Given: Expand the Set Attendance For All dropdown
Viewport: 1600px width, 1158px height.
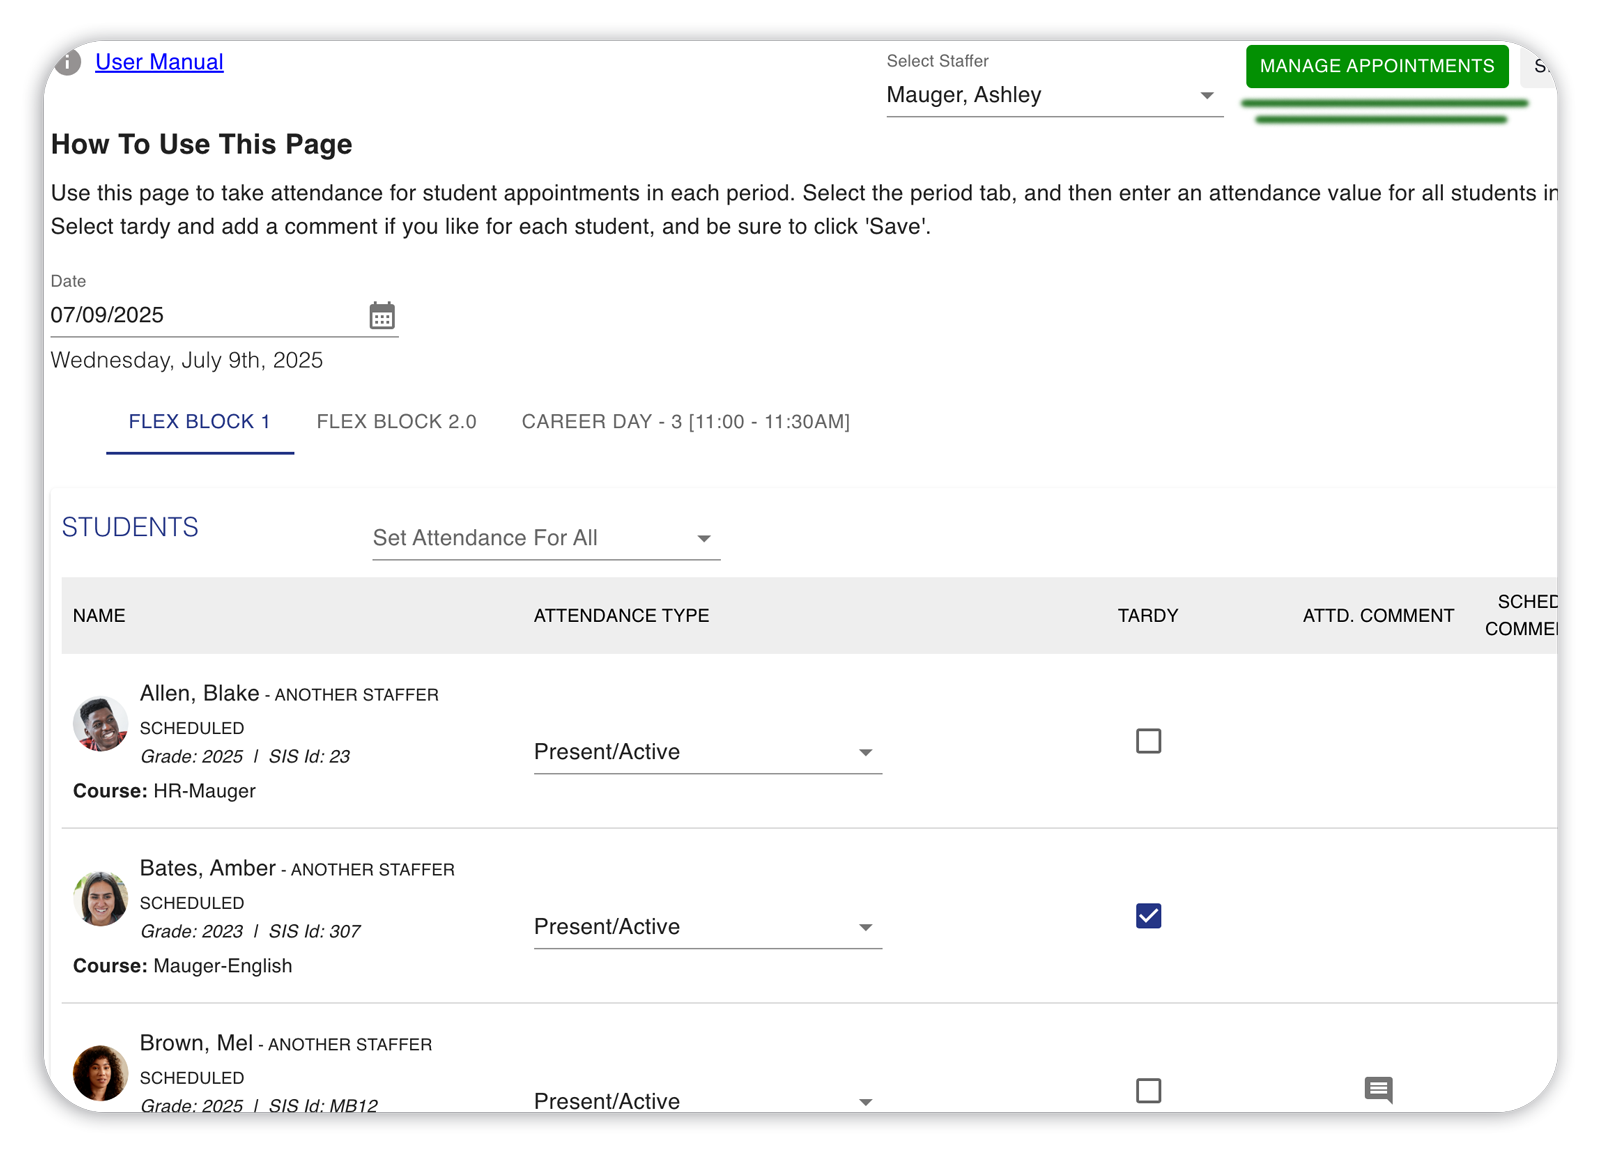Looking at the screenshot, I should [546, 538].
